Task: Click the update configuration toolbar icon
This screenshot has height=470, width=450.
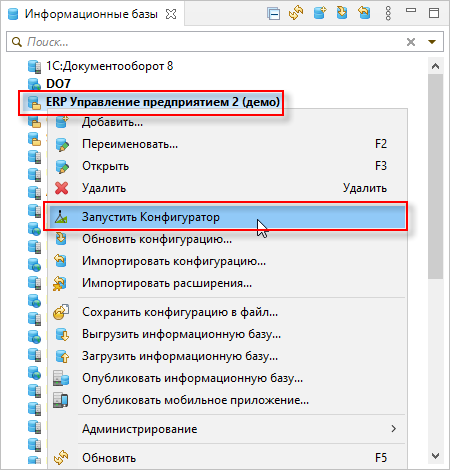Action: coord(342,13)
